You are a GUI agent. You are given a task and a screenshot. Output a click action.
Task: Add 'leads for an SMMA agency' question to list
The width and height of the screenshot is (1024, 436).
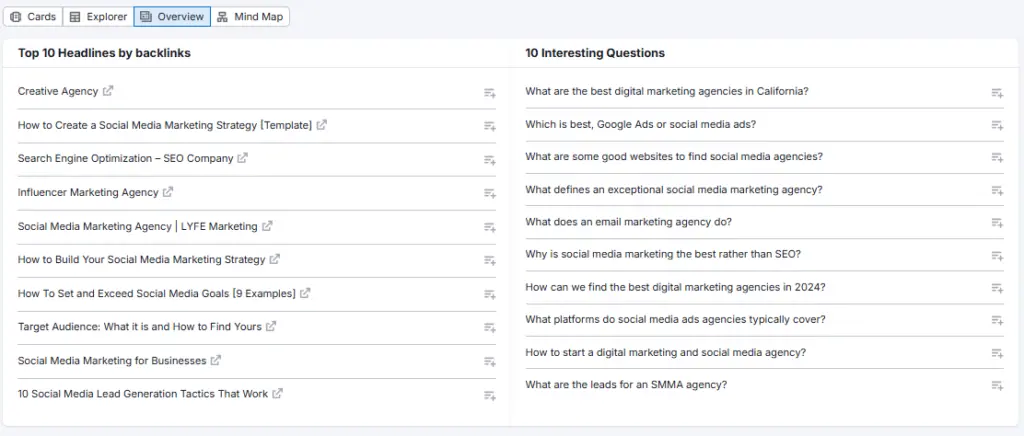[x=997, y=386]
